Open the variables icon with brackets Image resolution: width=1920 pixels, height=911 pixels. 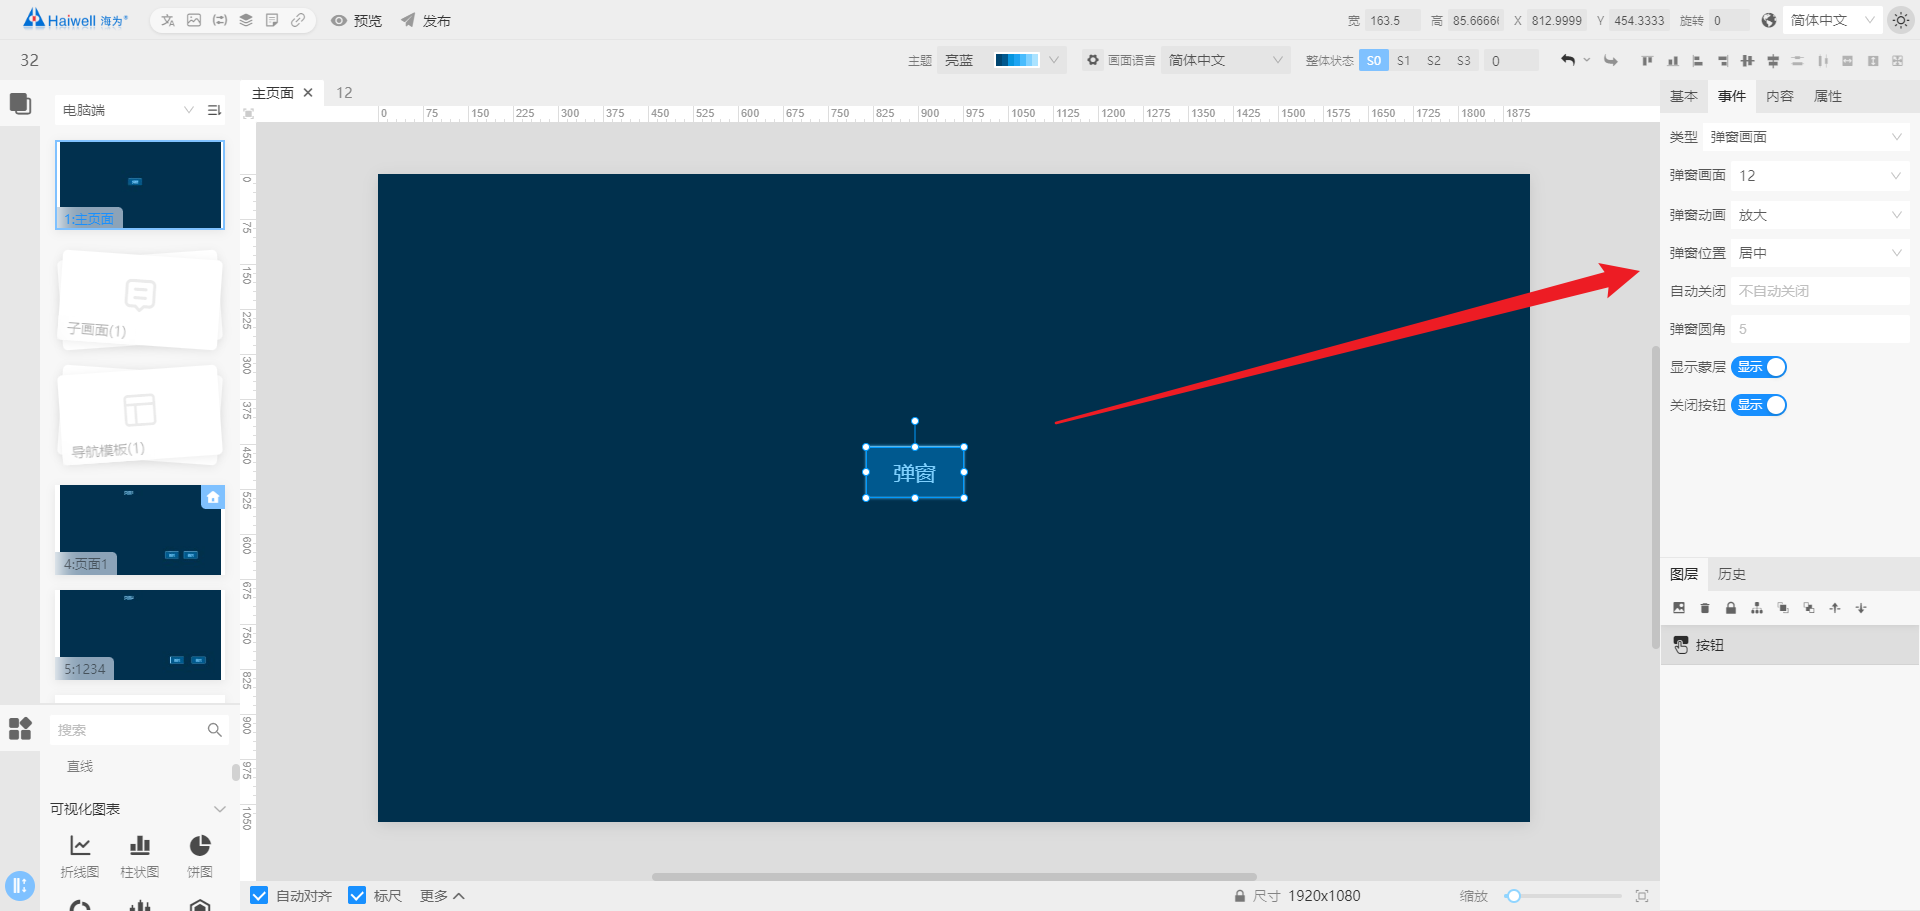[x=220, y=20]
